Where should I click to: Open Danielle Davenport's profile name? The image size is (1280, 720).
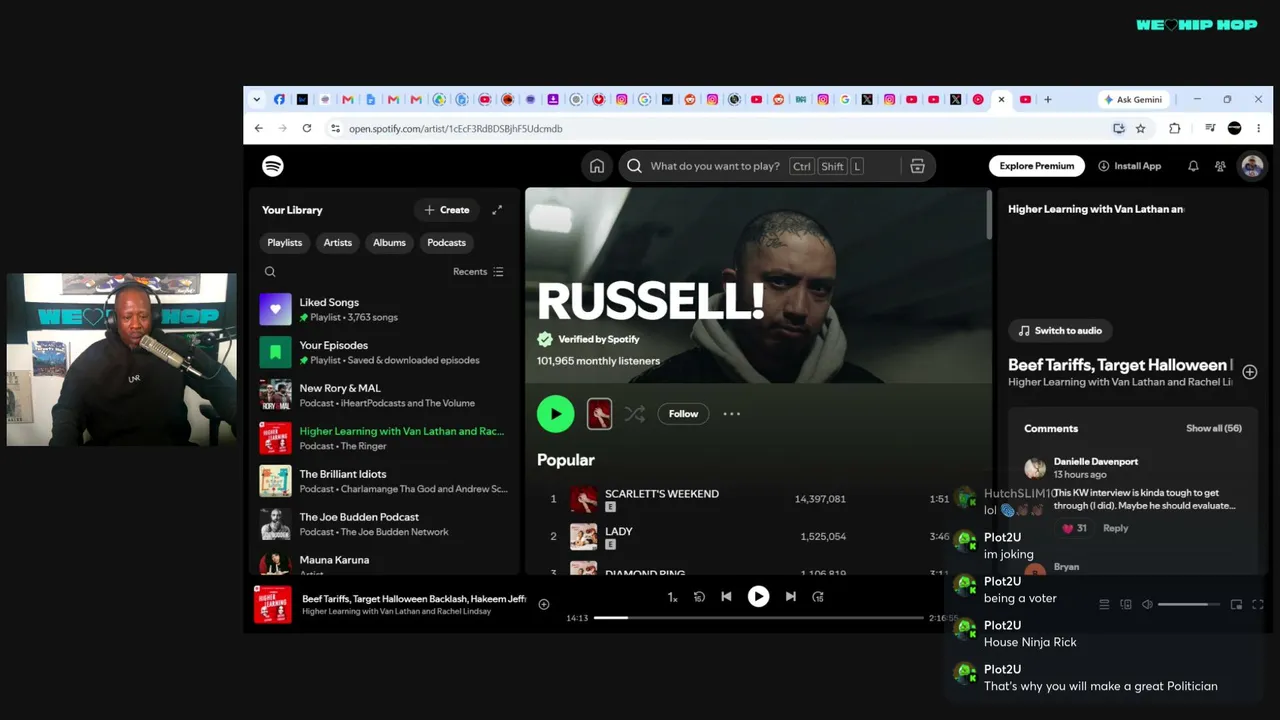click(x=1096, y=462)
